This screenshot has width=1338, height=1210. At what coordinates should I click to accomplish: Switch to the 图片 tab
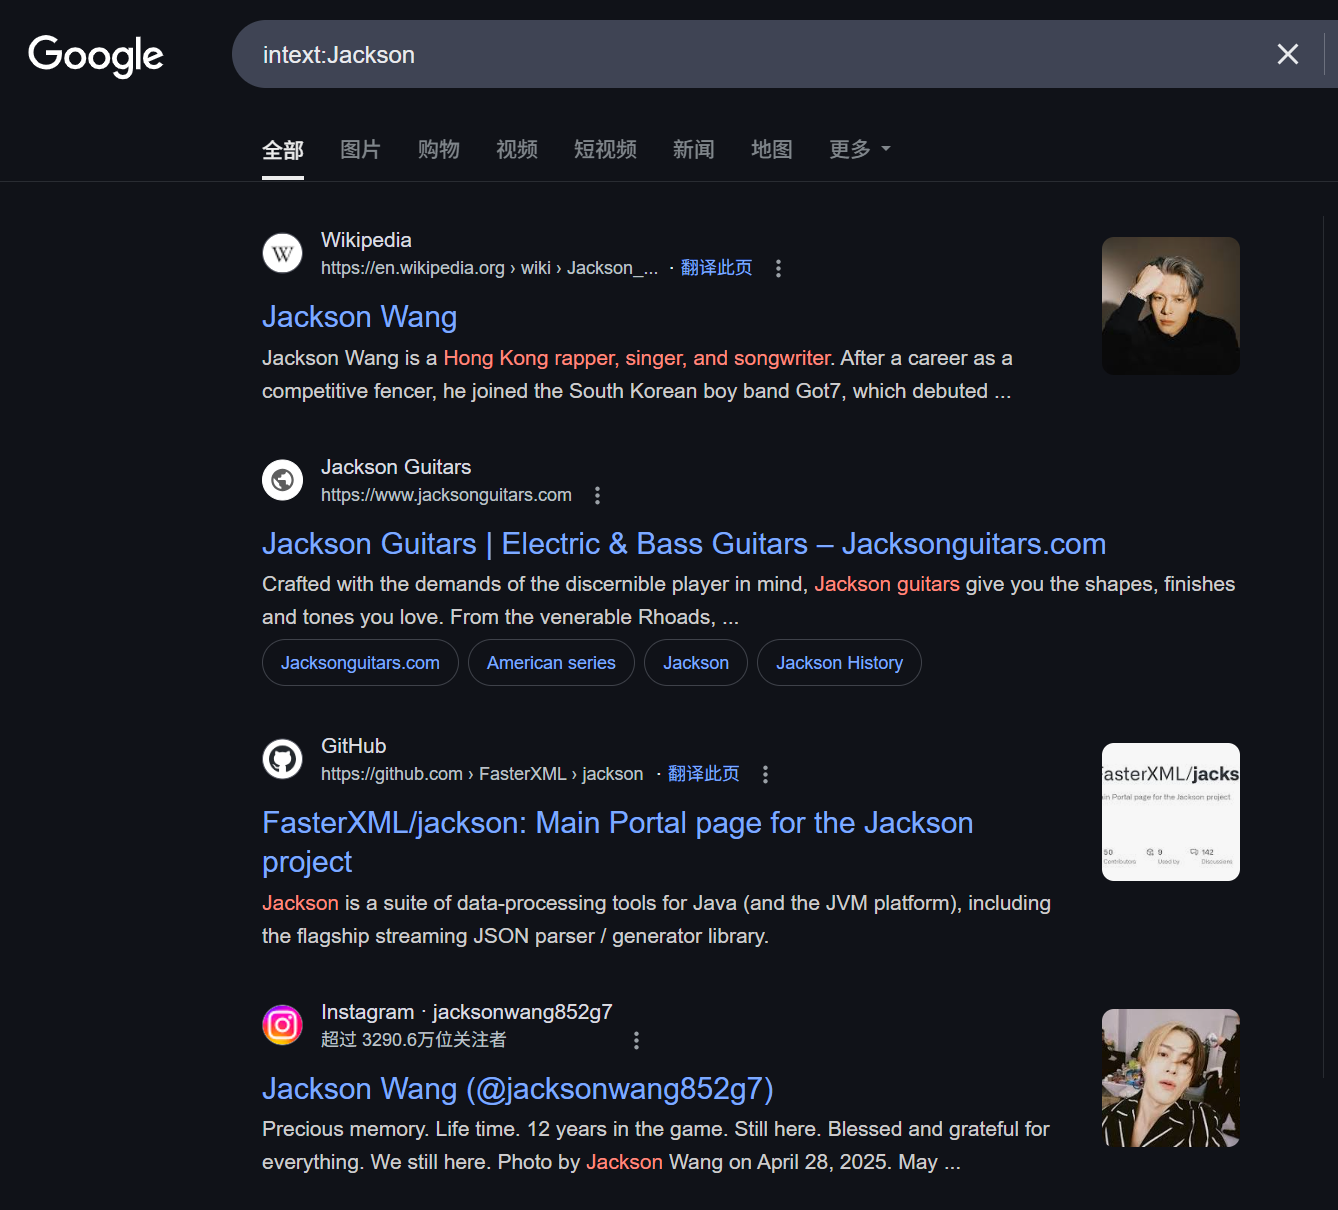point(361,150)
